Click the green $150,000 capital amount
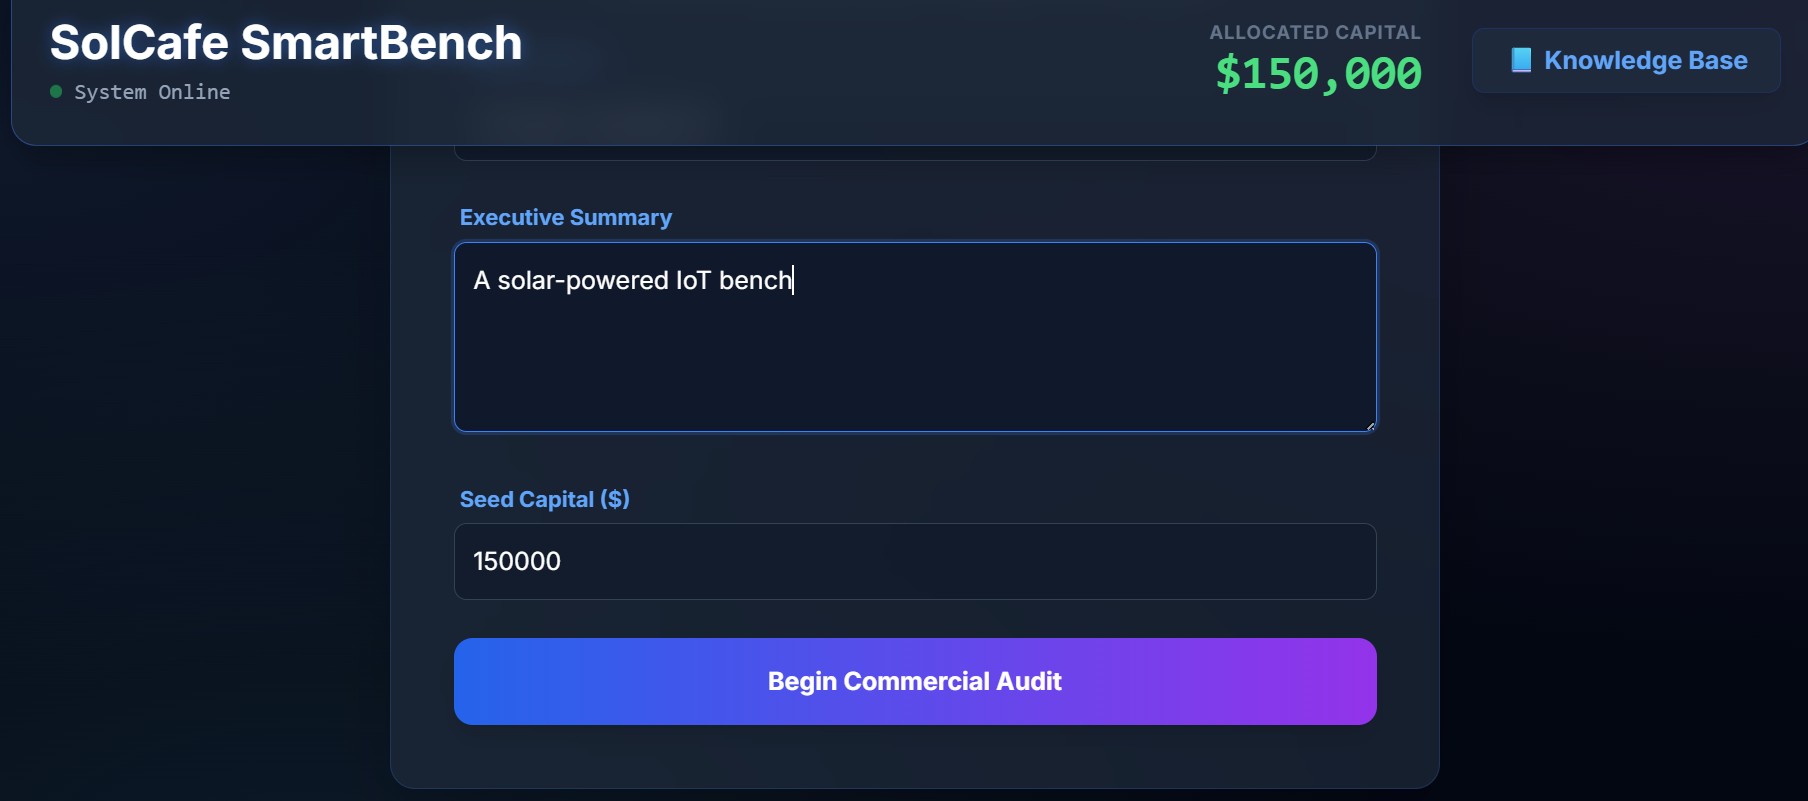This screenshot has height=801, width=1808. coord(1317,74)
